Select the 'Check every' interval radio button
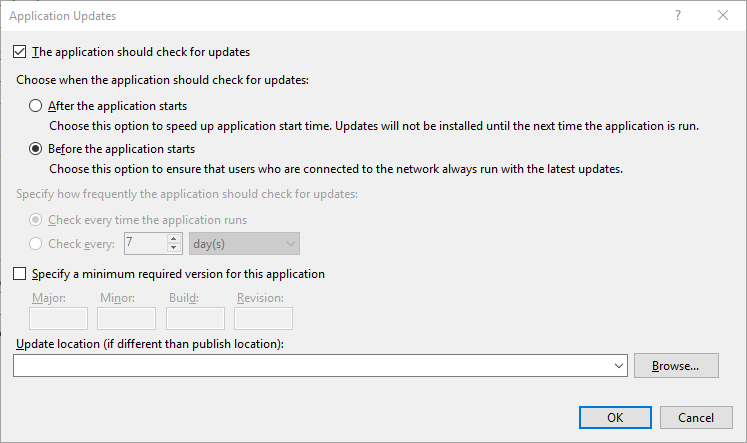 36,243
